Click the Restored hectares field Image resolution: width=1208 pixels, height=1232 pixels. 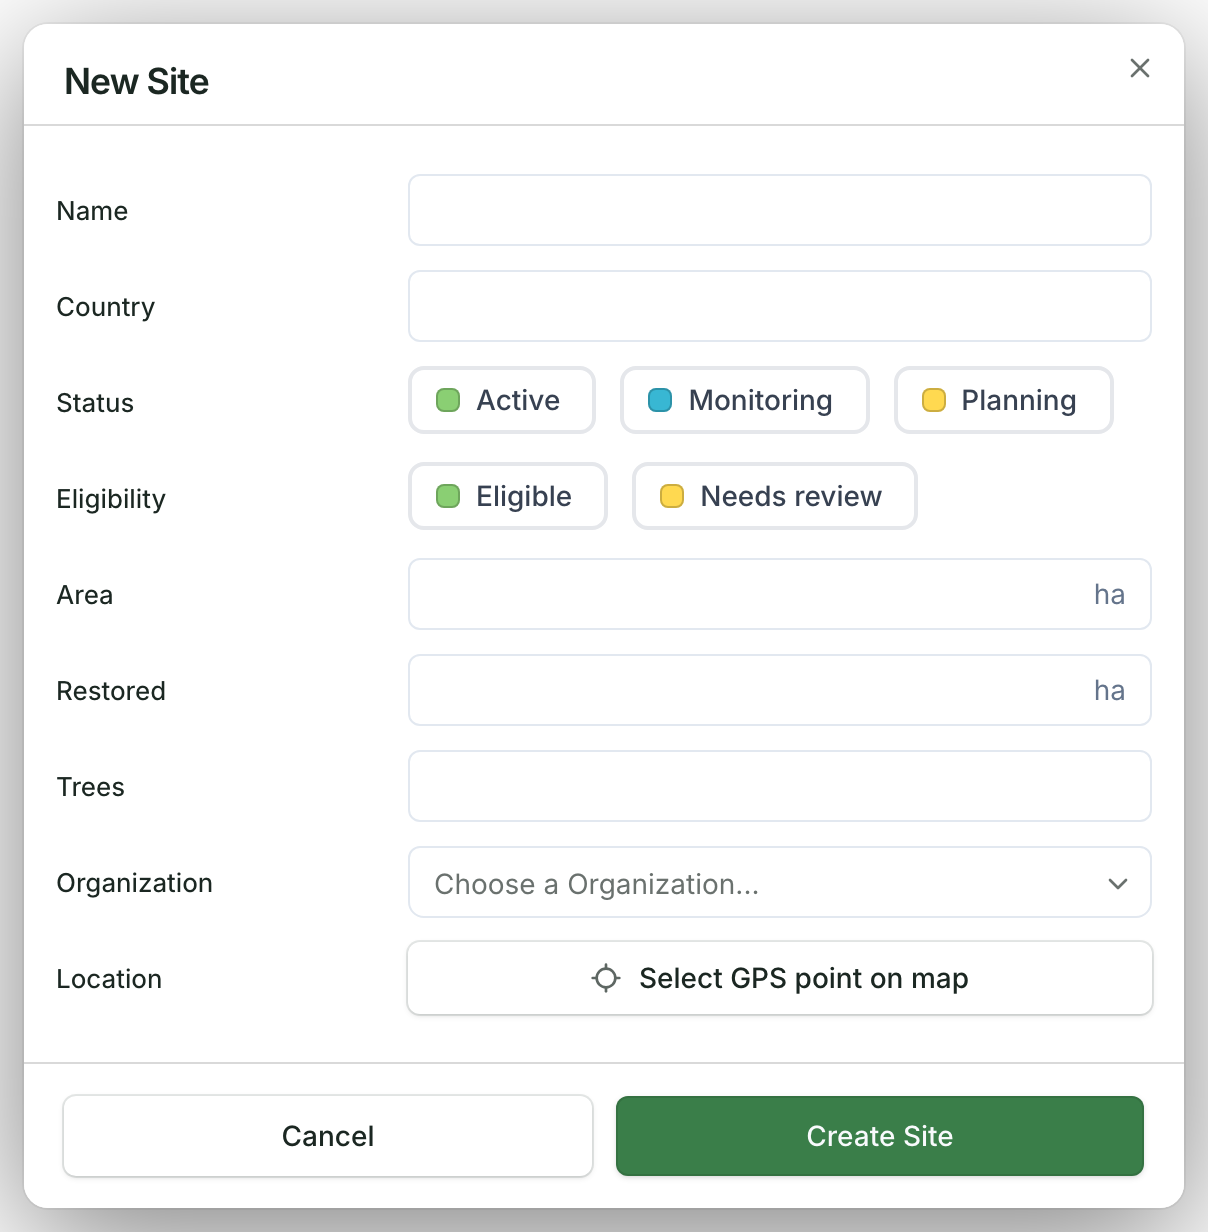pyautogui.click(x=780, y=690)
